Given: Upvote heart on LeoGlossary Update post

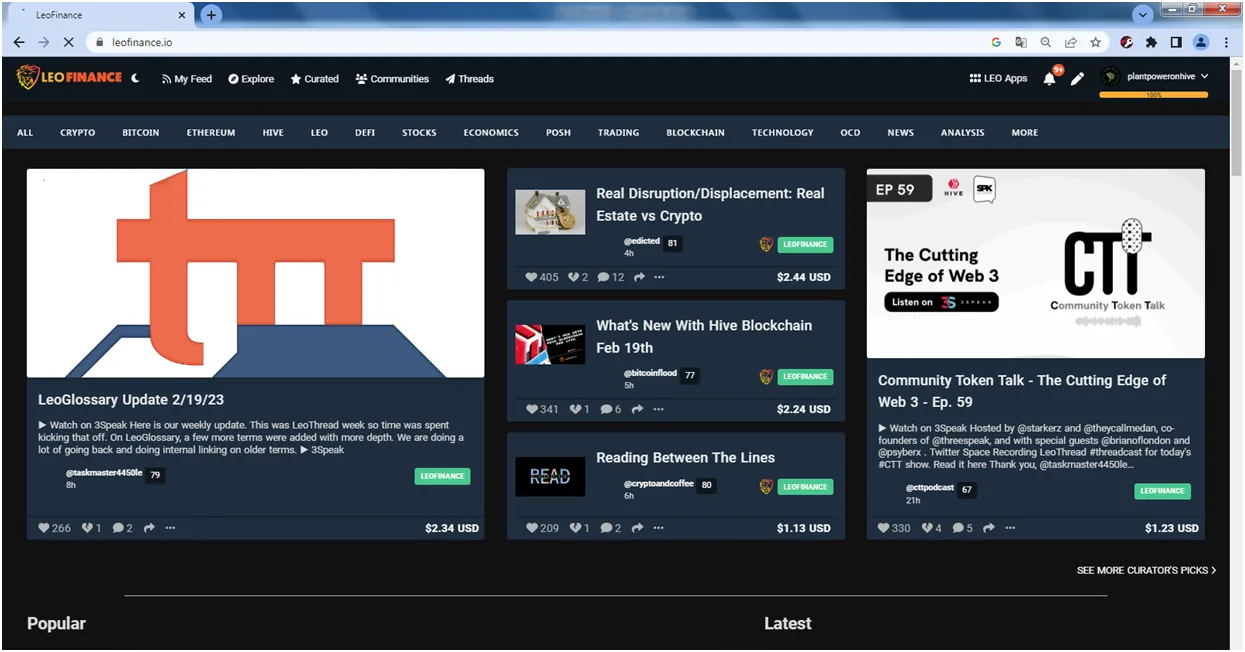Looking at the screenshot, I should (44, 528).
